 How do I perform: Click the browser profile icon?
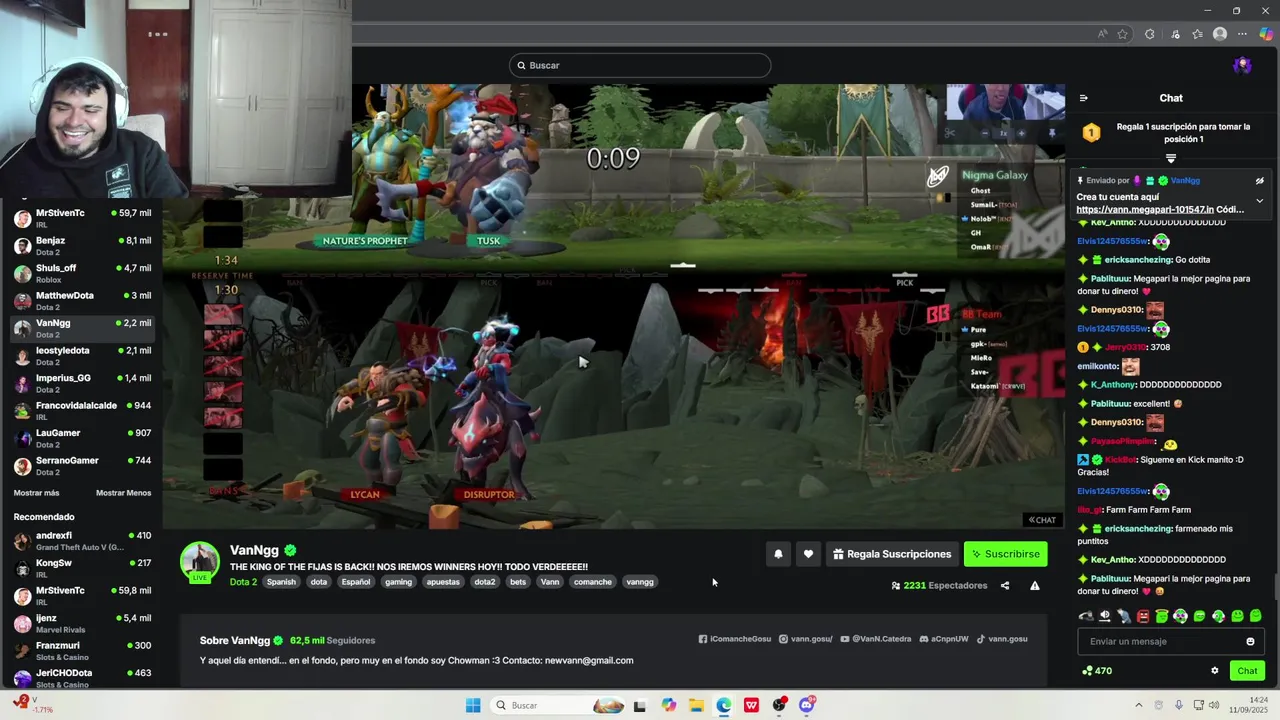[x=1219, y=34]
